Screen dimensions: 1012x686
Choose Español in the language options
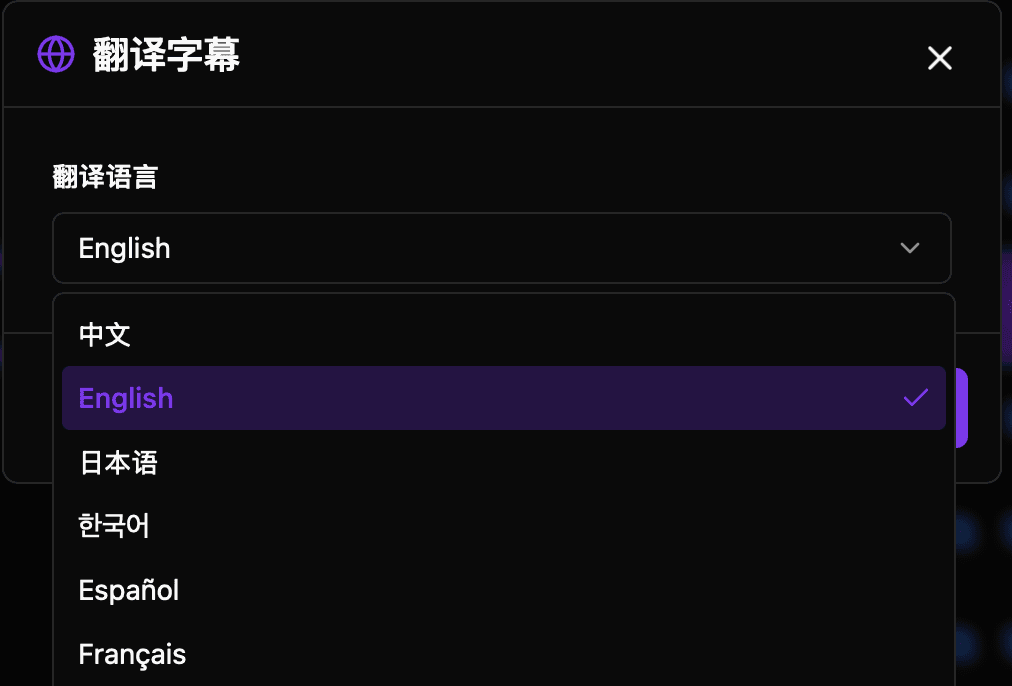[129, 590]
